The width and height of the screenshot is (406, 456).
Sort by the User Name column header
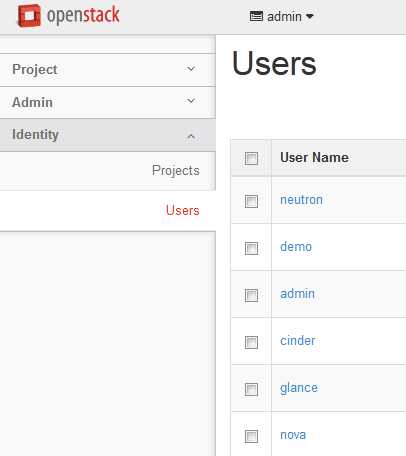314,158
